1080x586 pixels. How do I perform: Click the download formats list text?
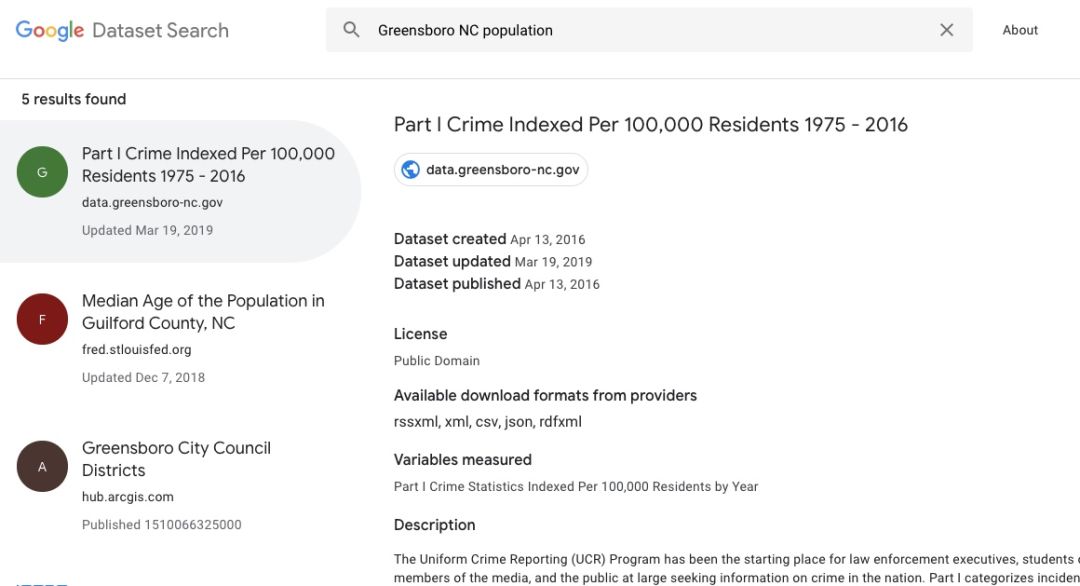487,422
